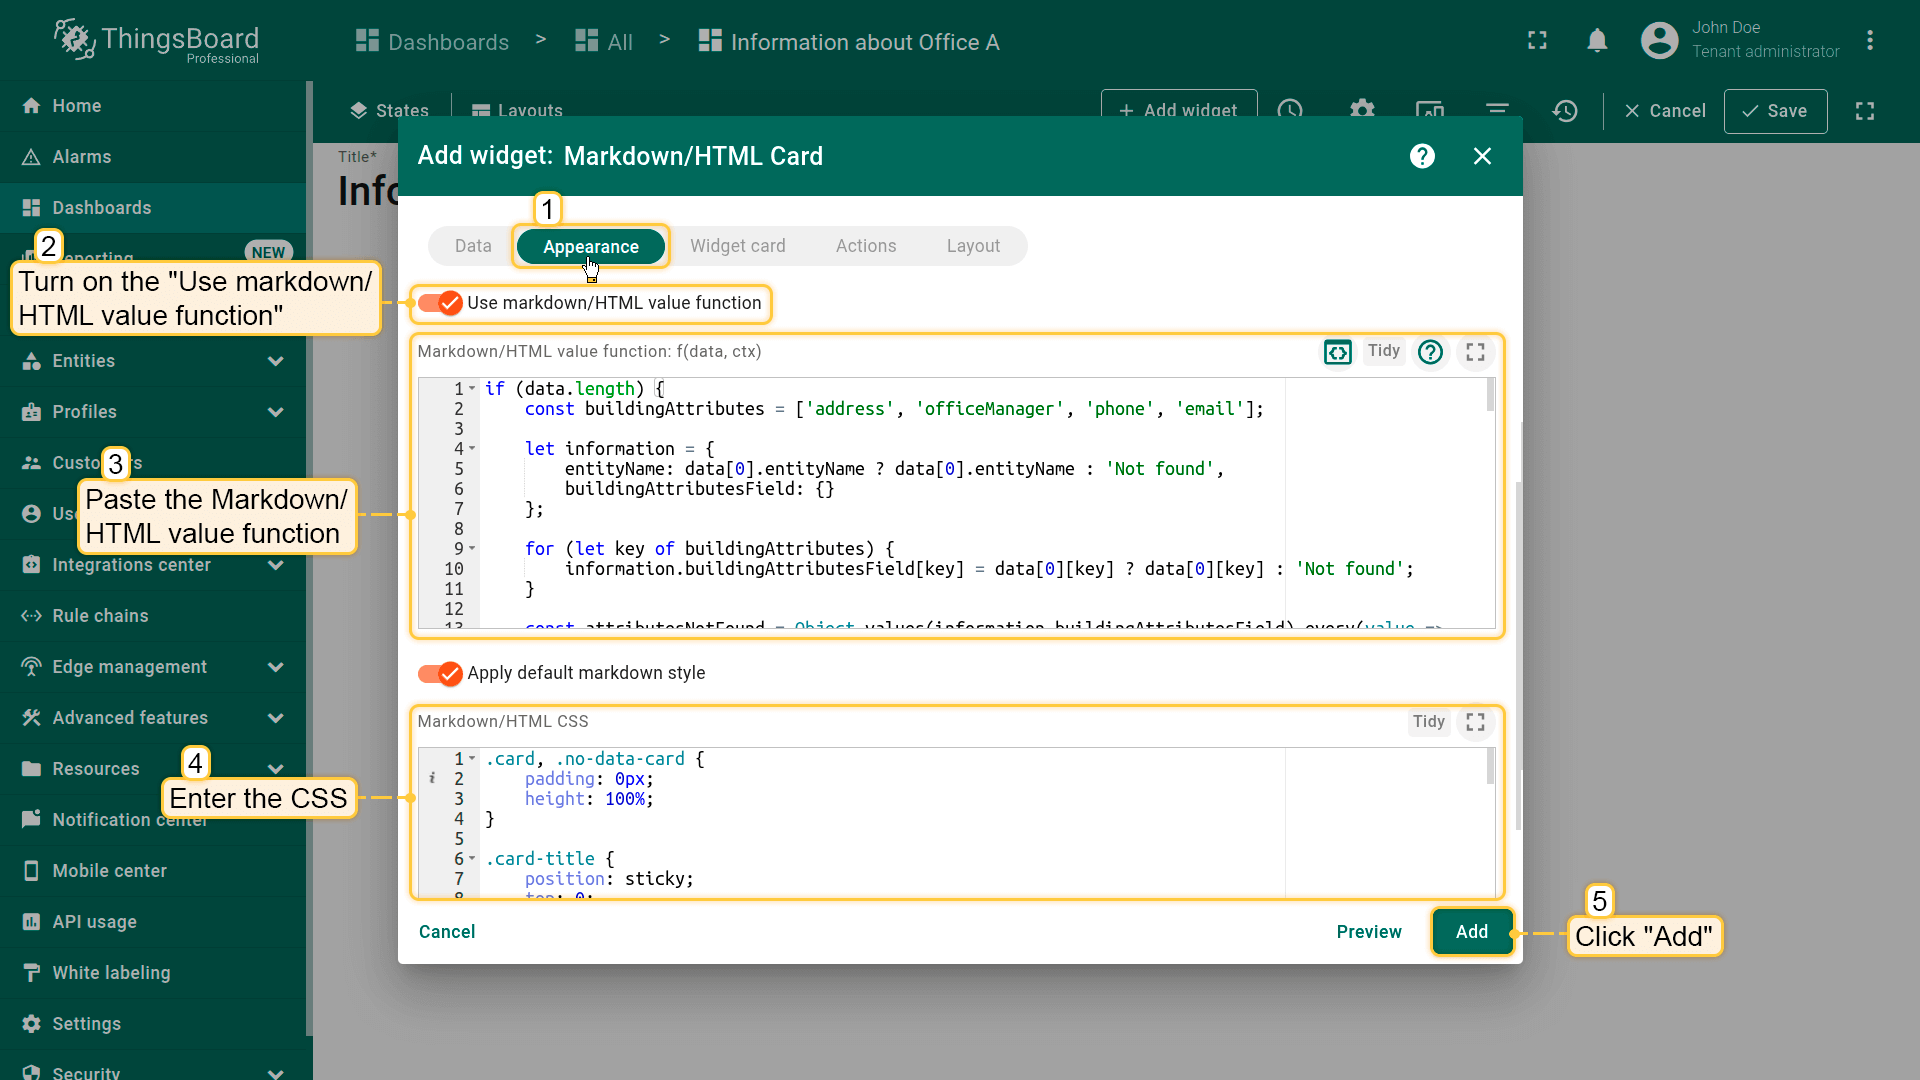The height and width of the screenshot is (1080, 1920).
Task: Expand the CSS editor to fullscreen
Action: [1475, 722]
